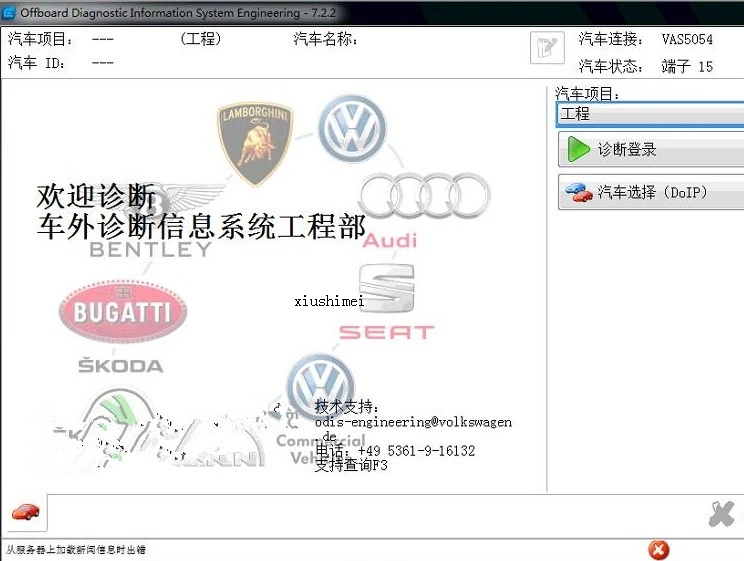Screen dimensions: 744x561
Task: Open the 汽车项目 combo box showing 工程
Action: pyautogui.click(x=651, y=114)
